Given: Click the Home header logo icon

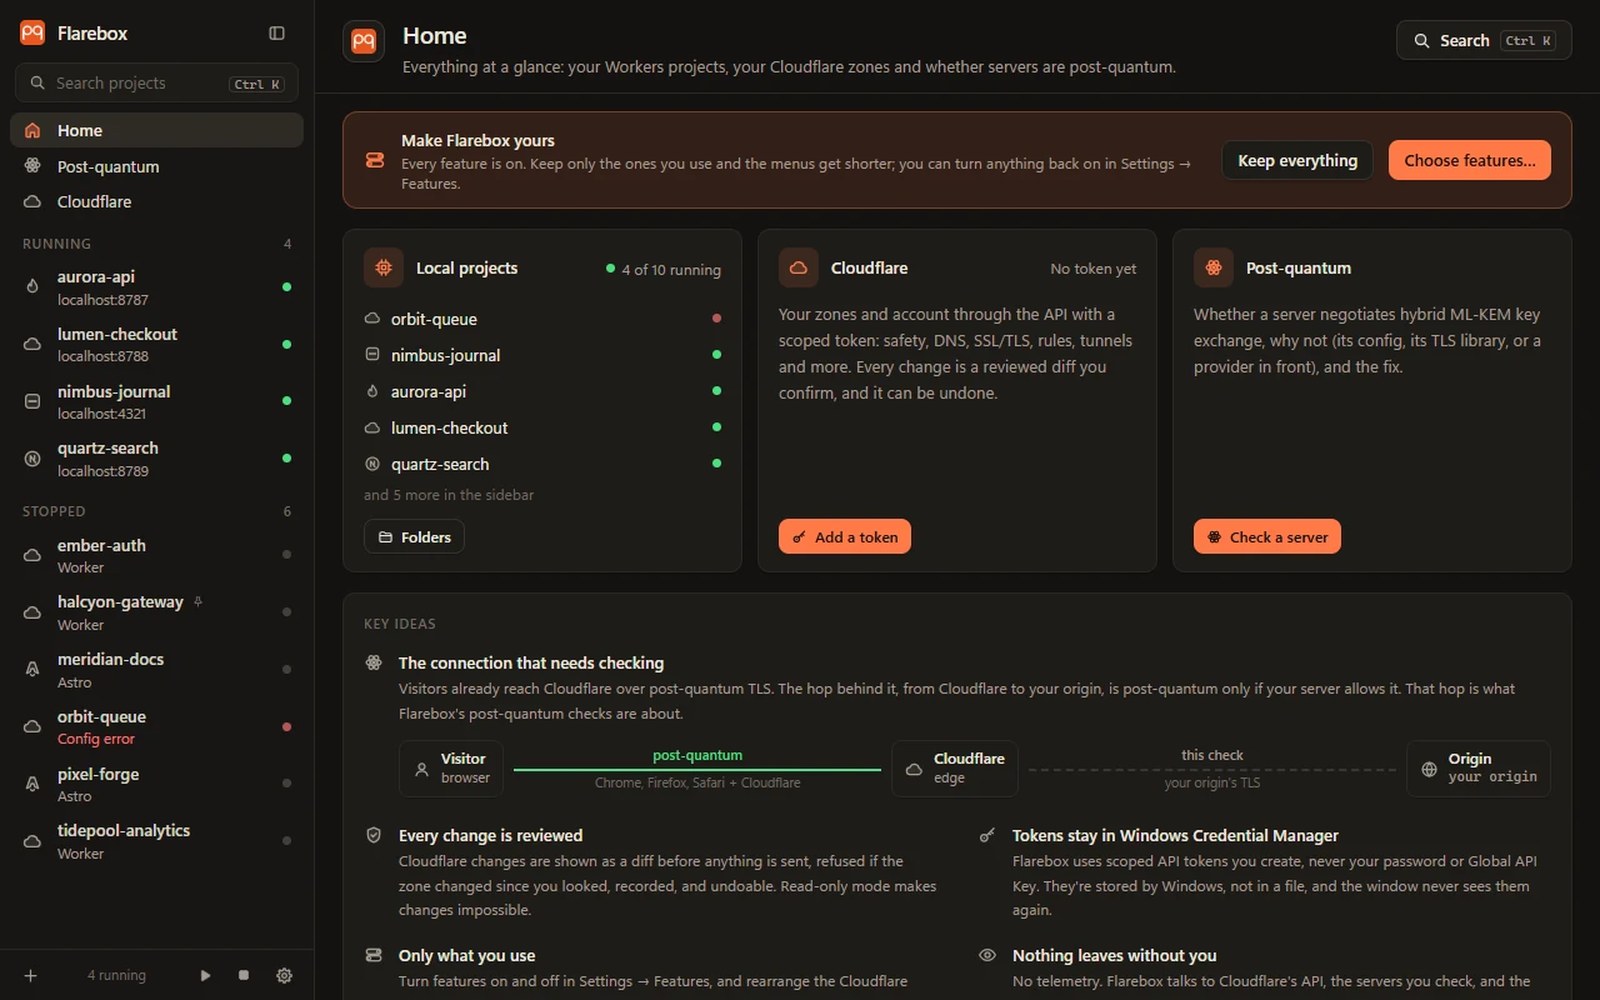Looking at the screenshot, I should pos(363,41).
